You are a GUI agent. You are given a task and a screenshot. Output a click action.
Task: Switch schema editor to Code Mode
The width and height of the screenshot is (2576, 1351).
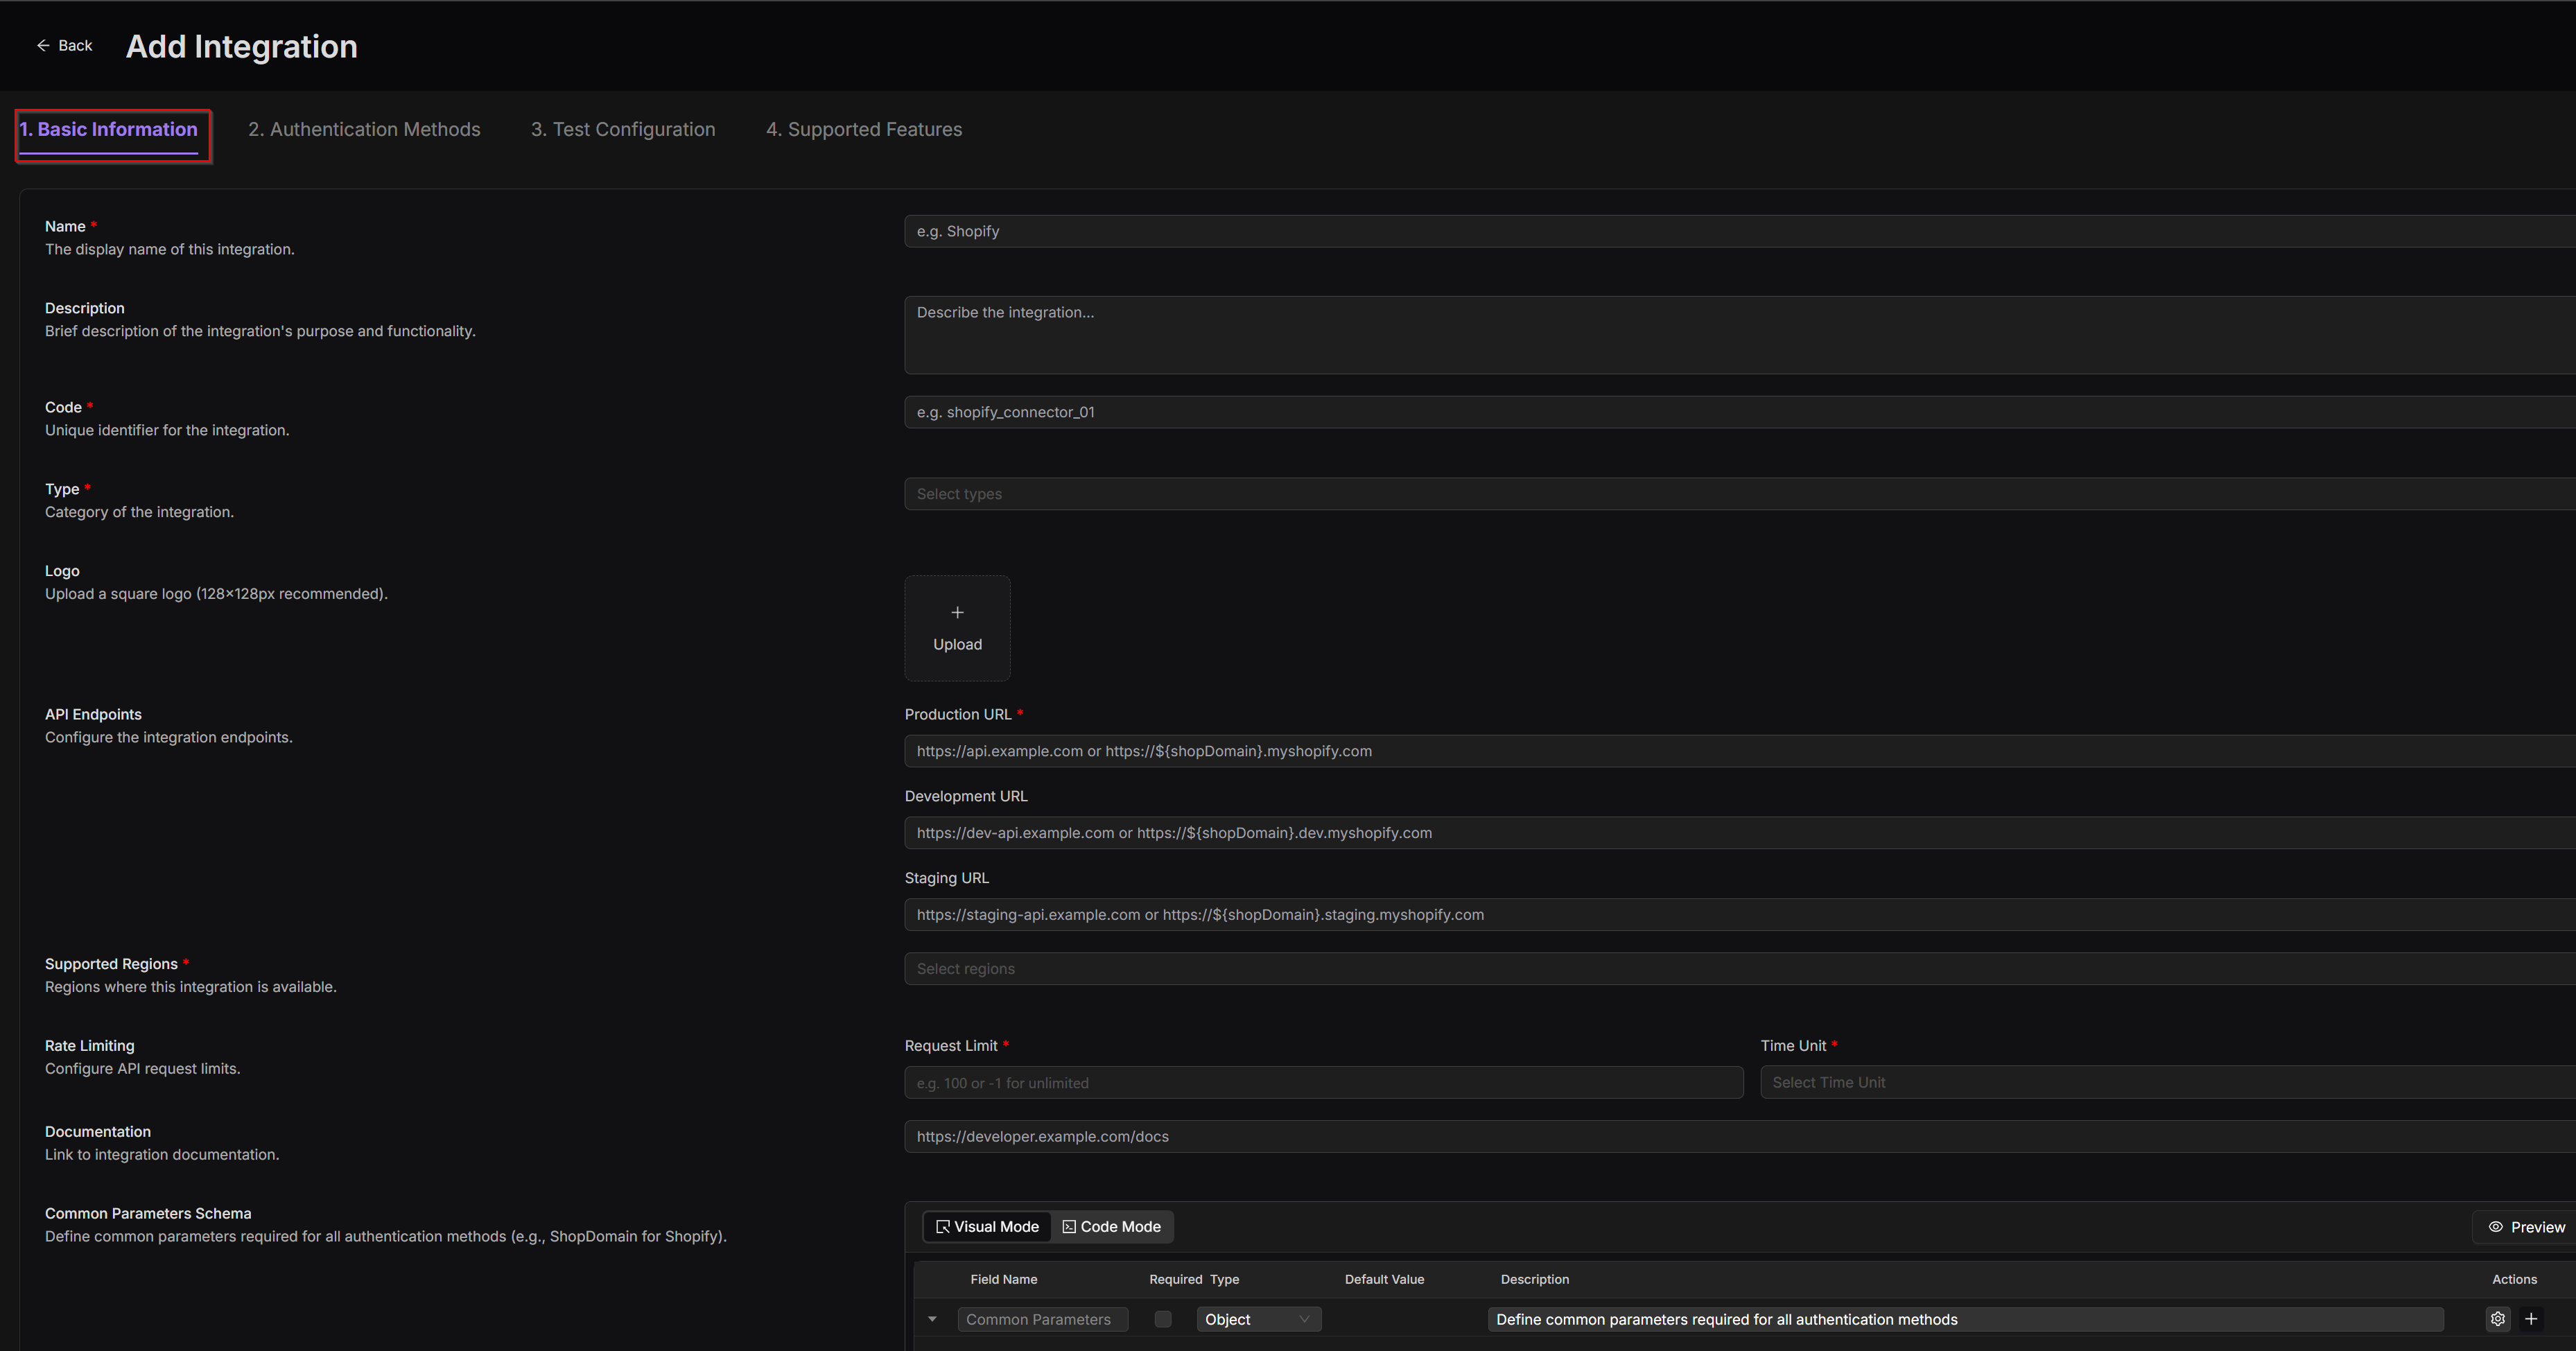(x=1111, y=1227)
